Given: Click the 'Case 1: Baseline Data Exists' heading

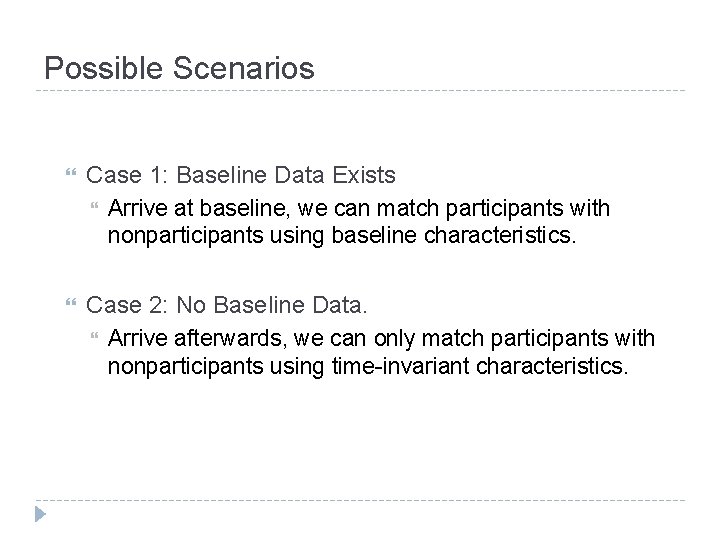Looking at the screenshot, I should click(241, 176).
